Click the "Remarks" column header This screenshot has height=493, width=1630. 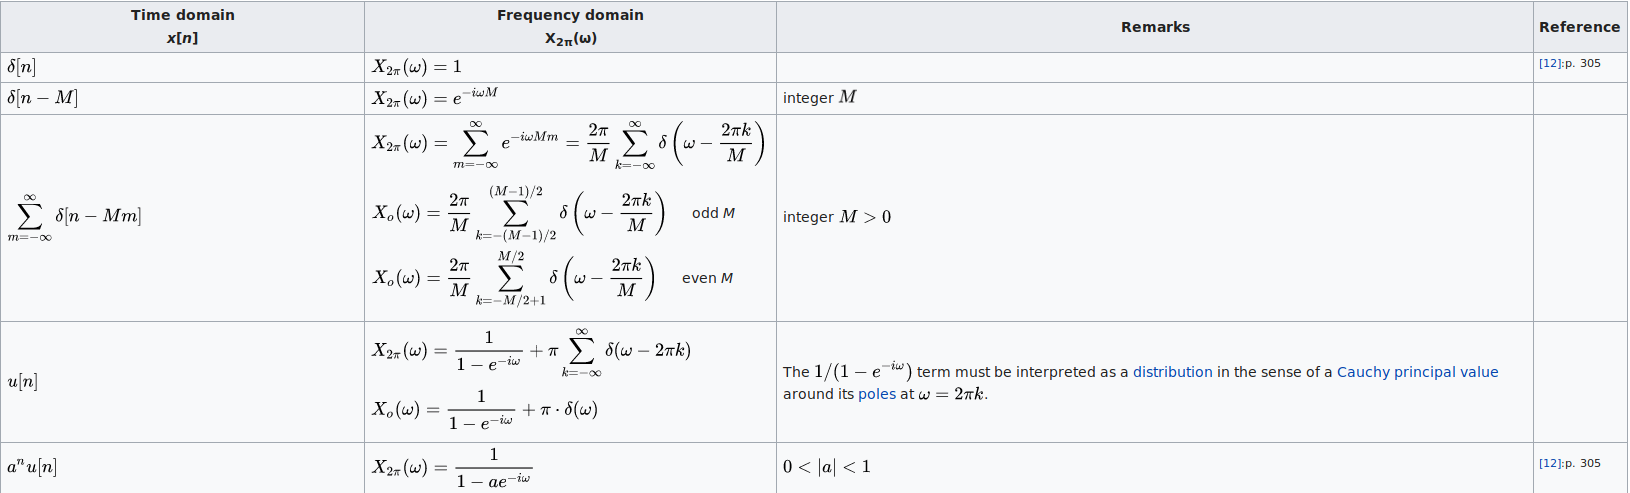[x=1155, y=27]
